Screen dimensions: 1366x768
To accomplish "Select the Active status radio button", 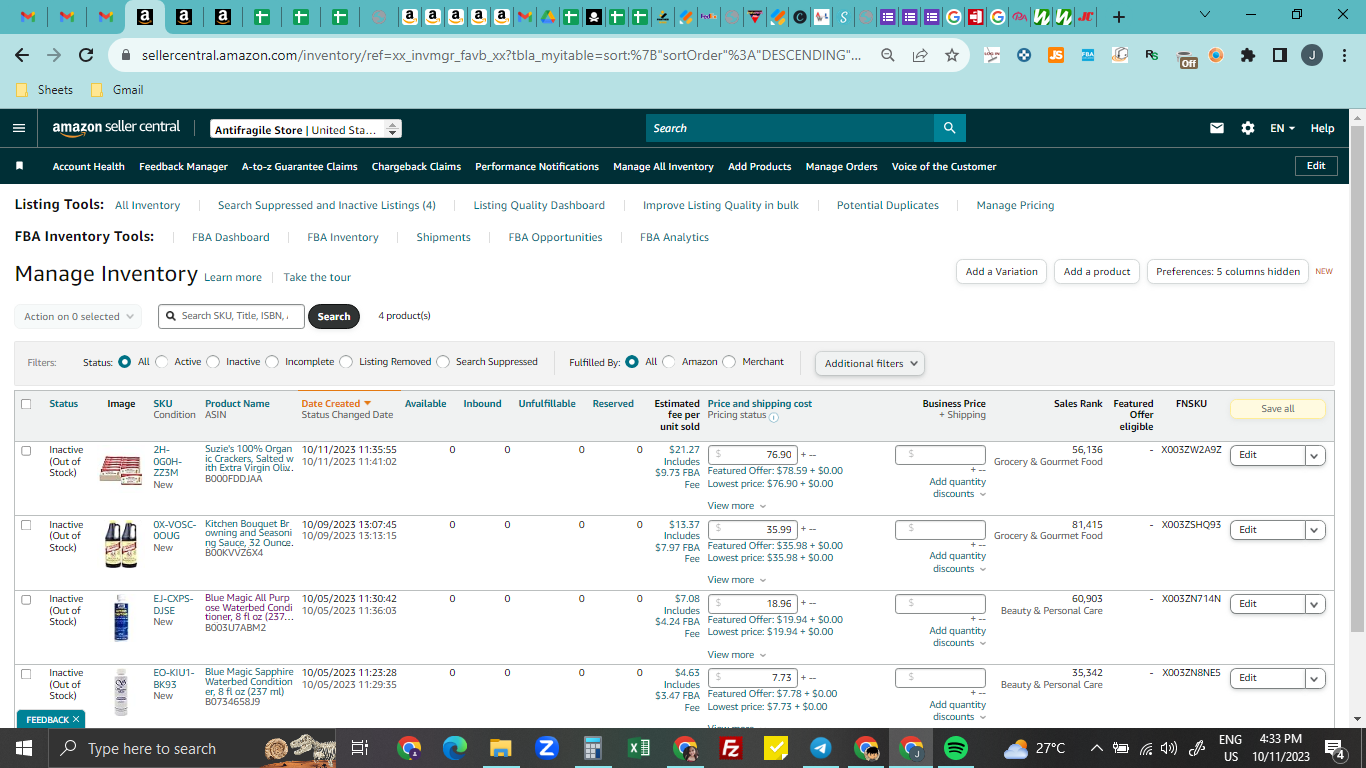I will (161, 362).
